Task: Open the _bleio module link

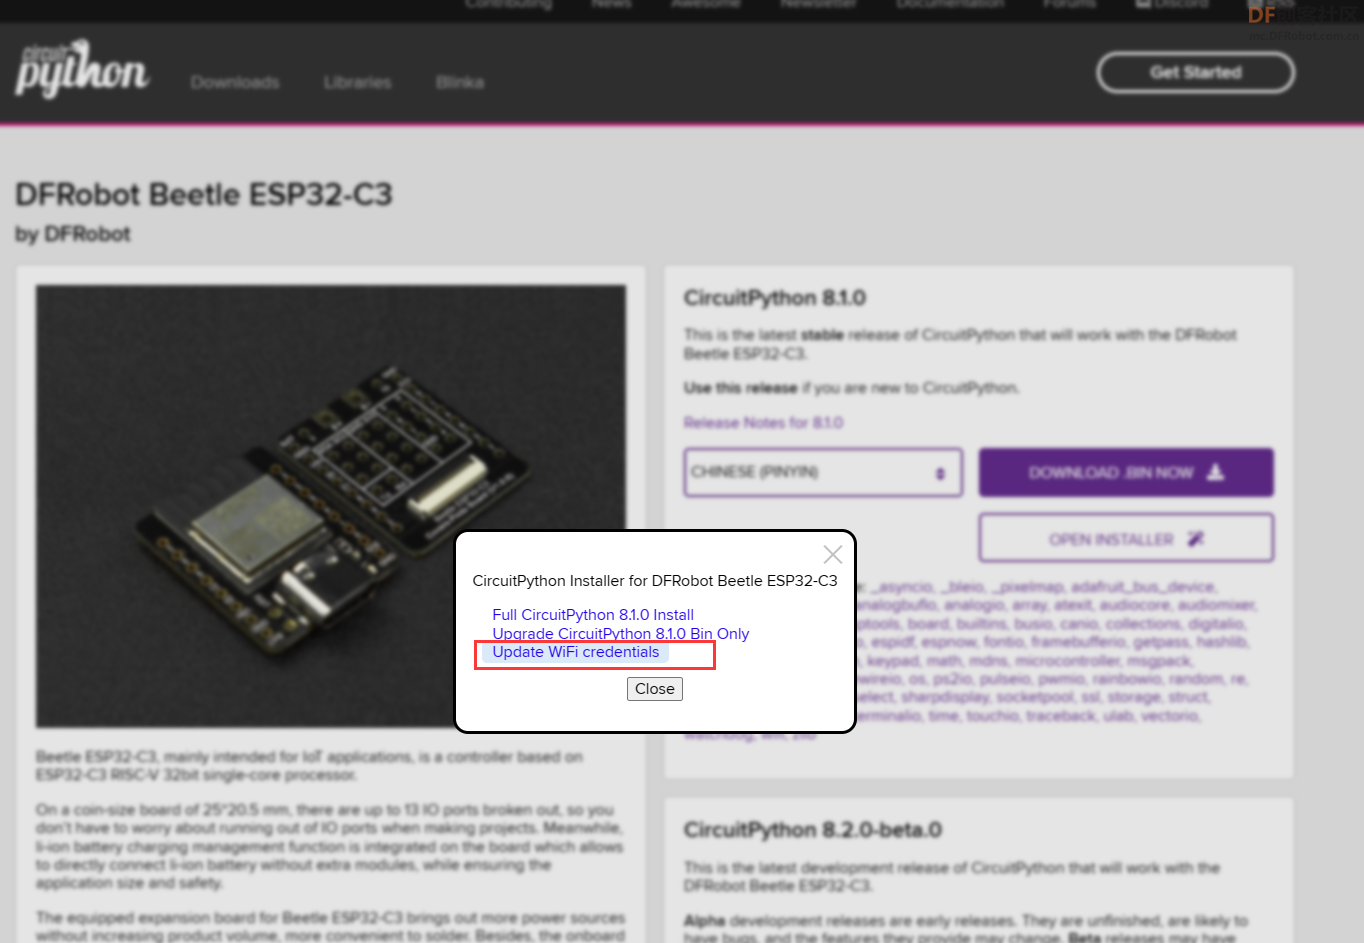Action: [963, 587]
